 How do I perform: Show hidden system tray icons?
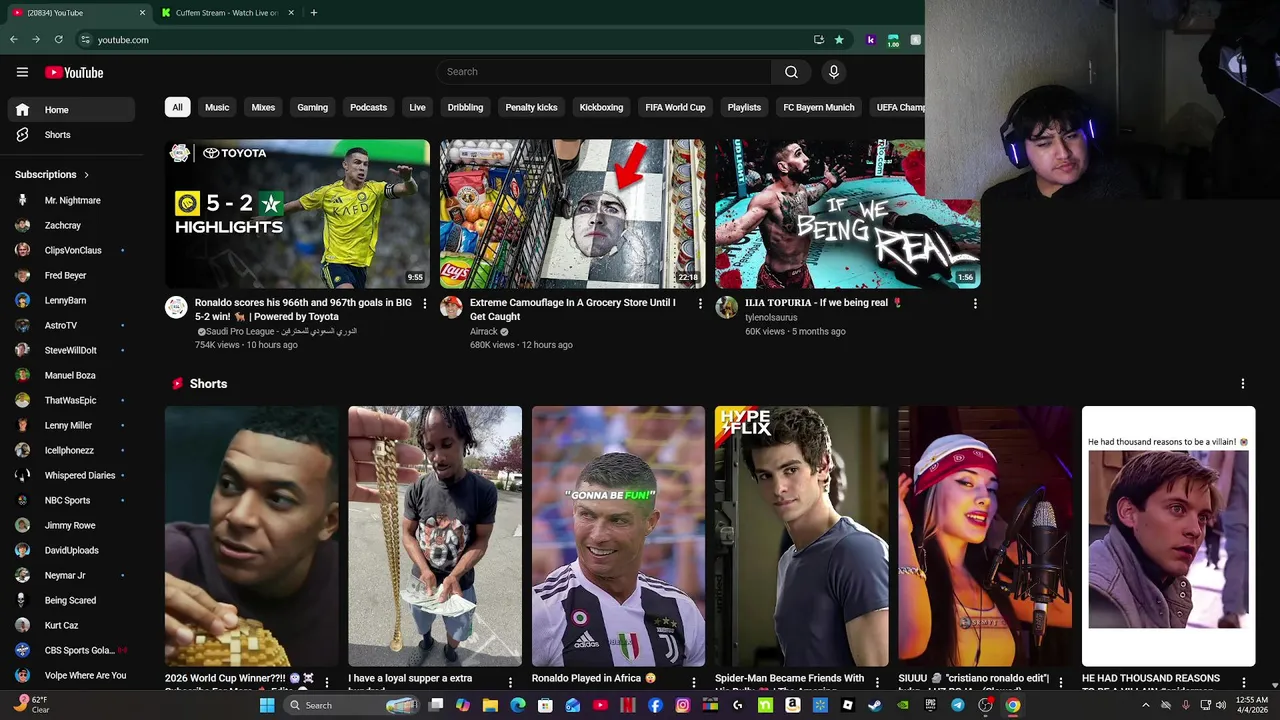point(1145,705)
